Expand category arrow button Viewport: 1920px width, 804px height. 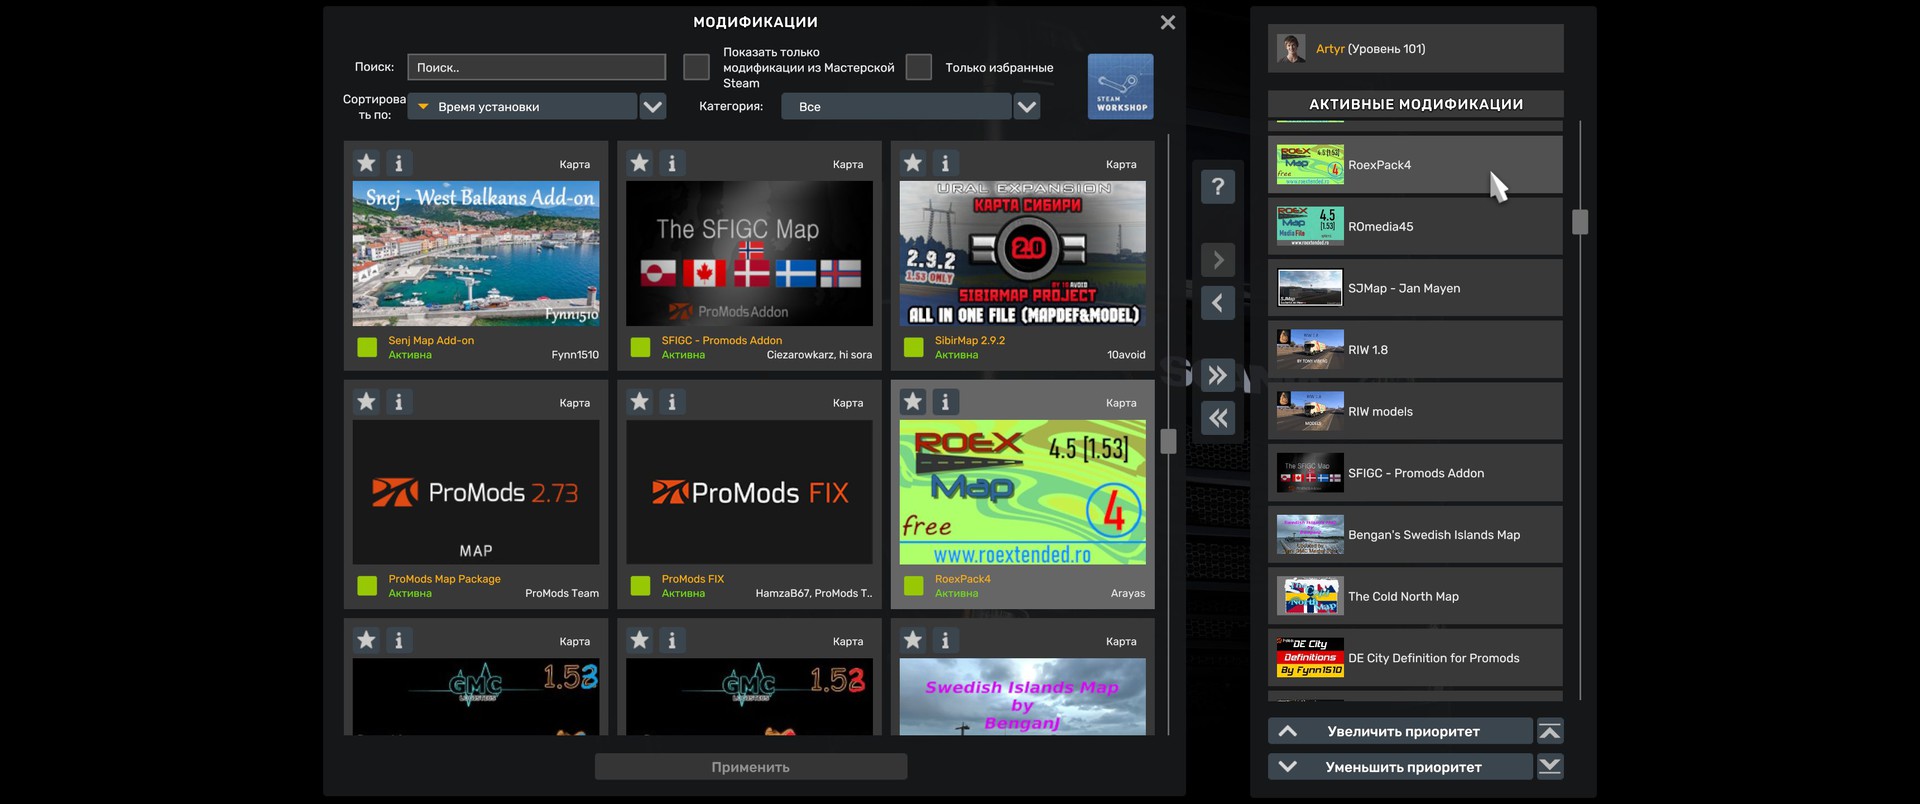(x=1027, y=107)
